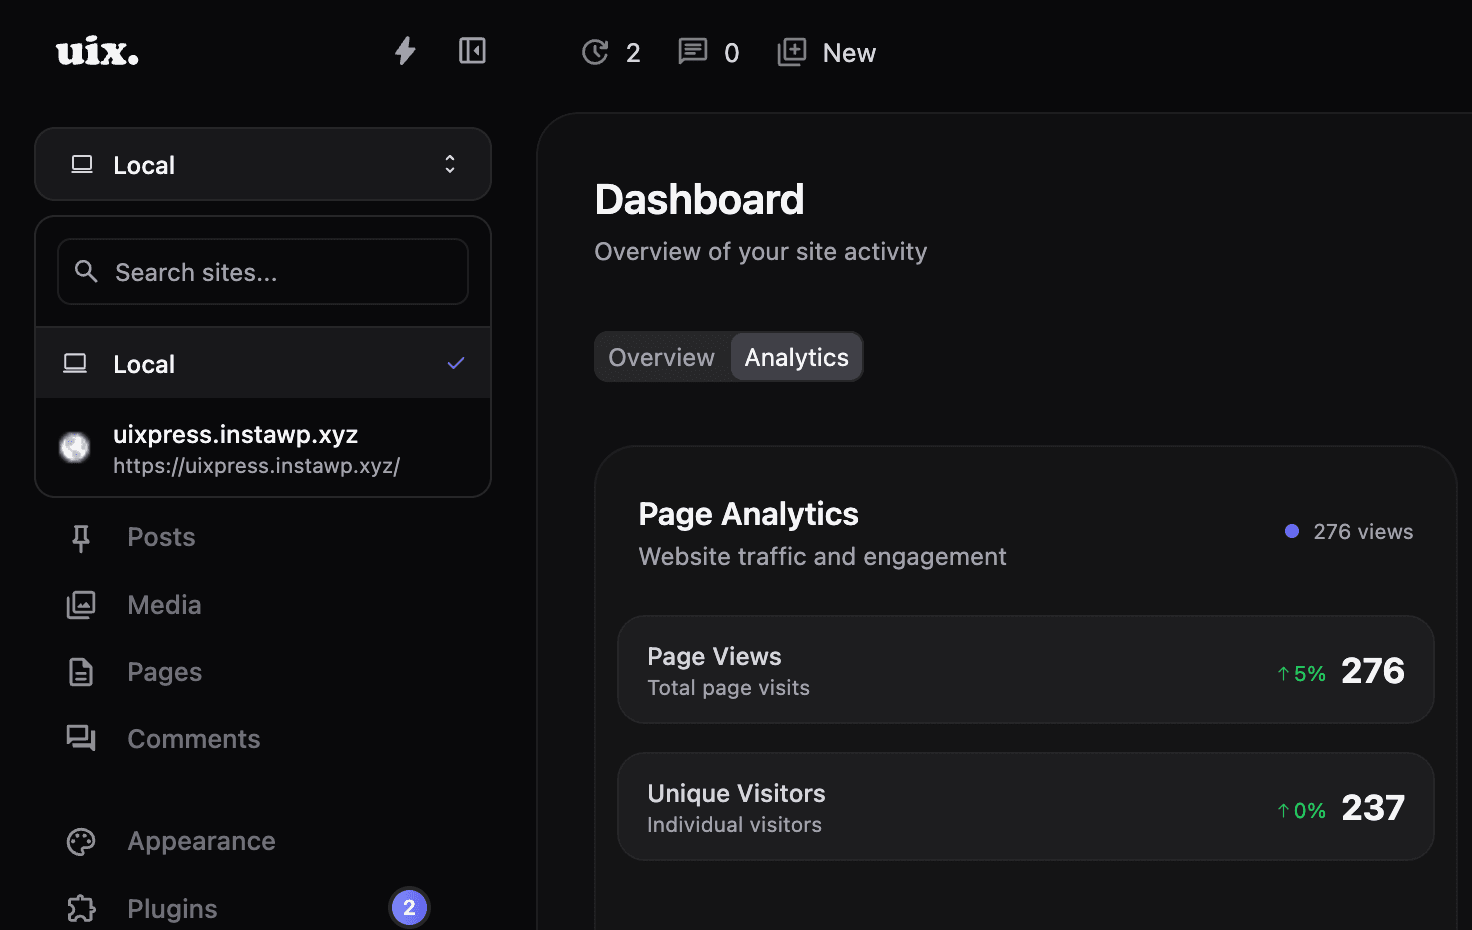Click the Search sites field
The height and width of the screenshot is (930, 1472).
(x=262, y=271)
